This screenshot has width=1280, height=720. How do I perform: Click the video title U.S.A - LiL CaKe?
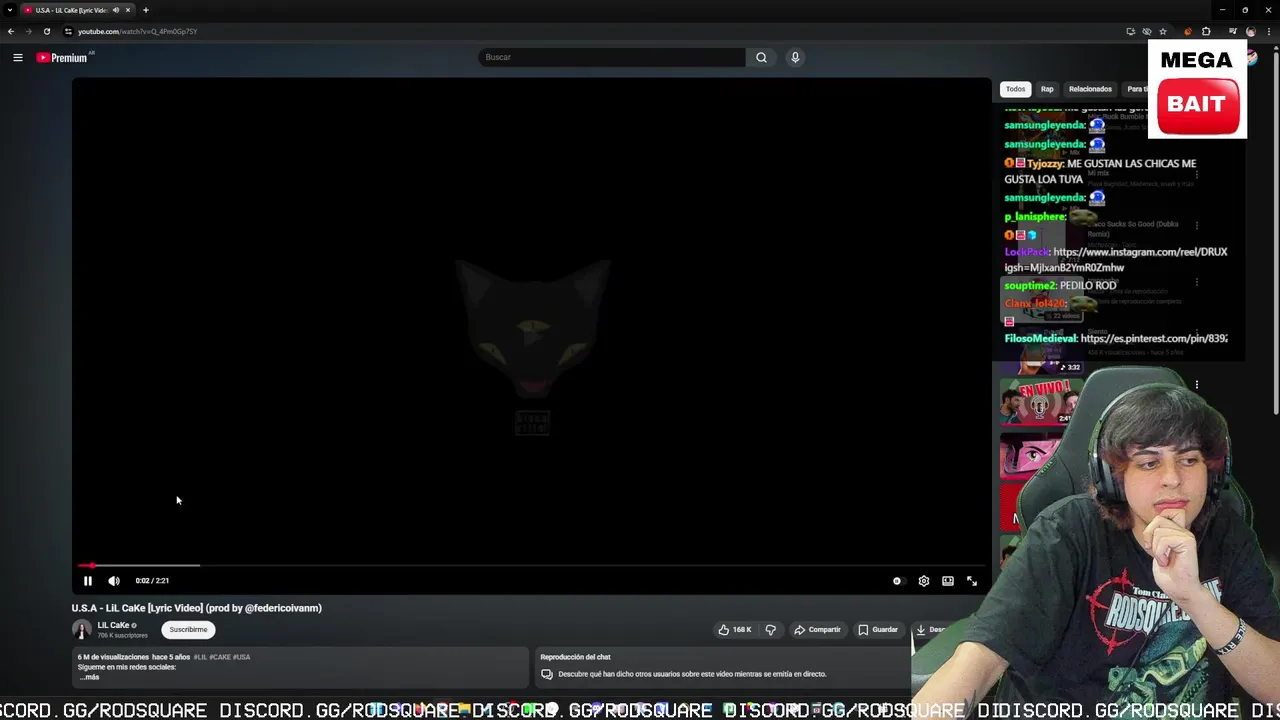[196, 608]
